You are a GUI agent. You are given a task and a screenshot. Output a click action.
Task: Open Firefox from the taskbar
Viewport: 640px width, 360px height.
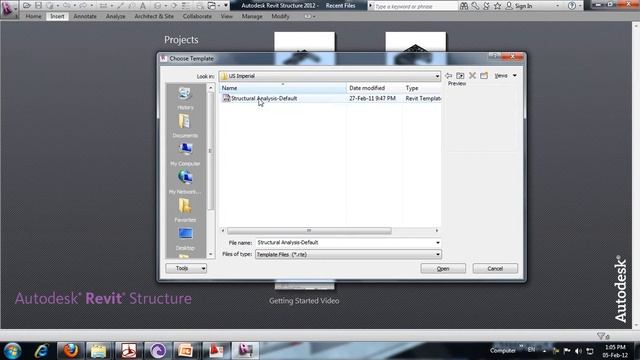[70, 351]
